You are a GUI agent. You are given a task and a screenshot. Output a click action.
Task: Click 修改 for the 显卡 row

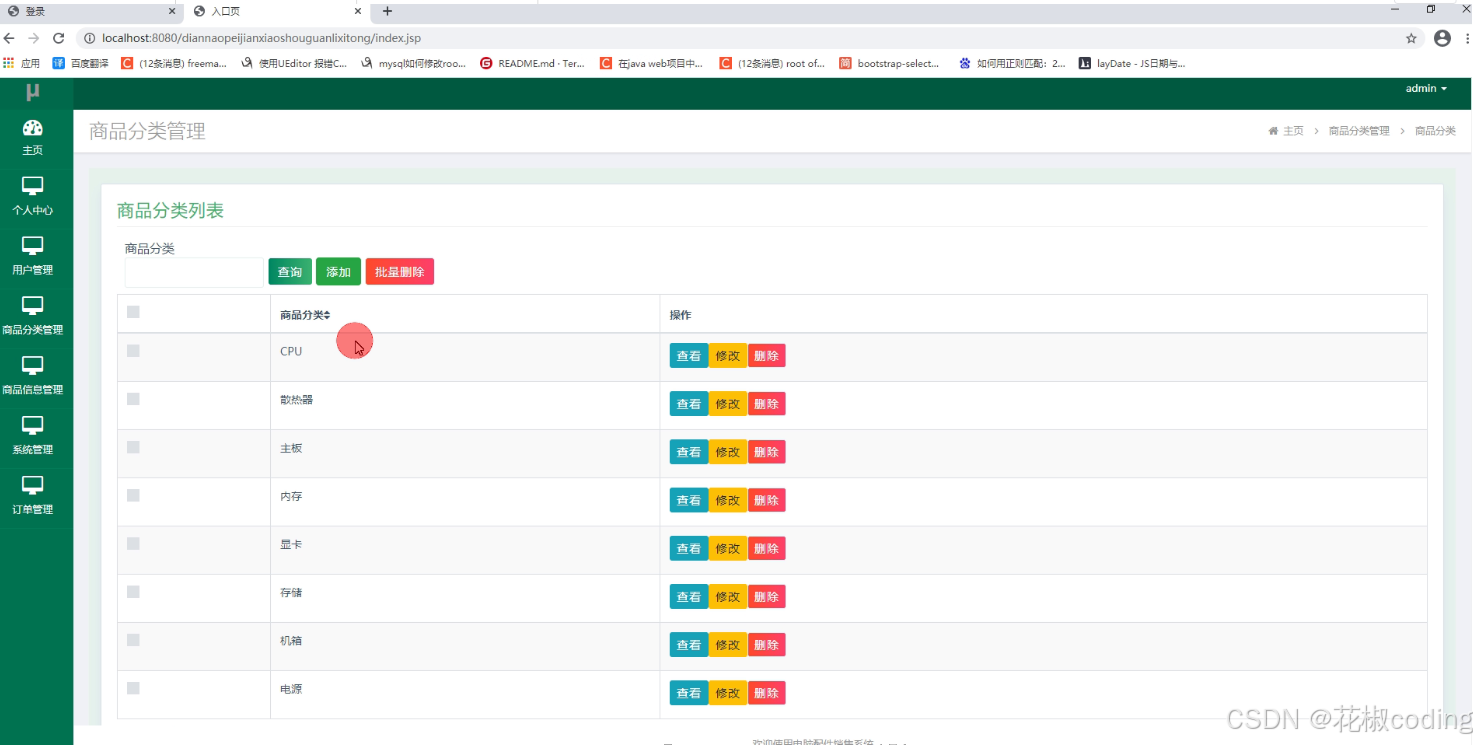(728, 548)
